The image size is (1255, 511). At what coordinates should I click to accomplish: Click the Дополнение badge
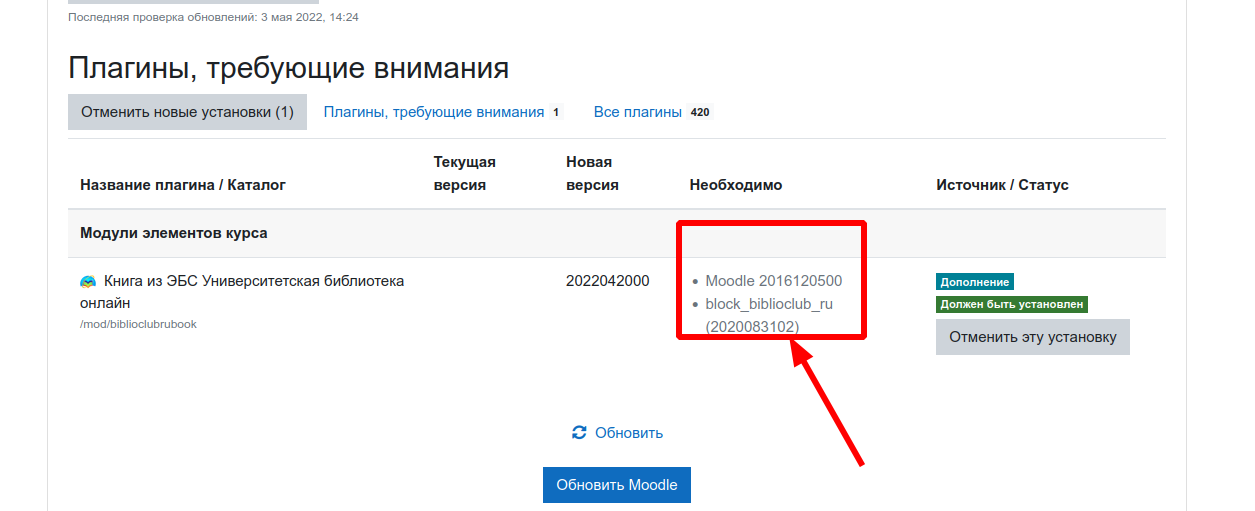pos(975,282)
